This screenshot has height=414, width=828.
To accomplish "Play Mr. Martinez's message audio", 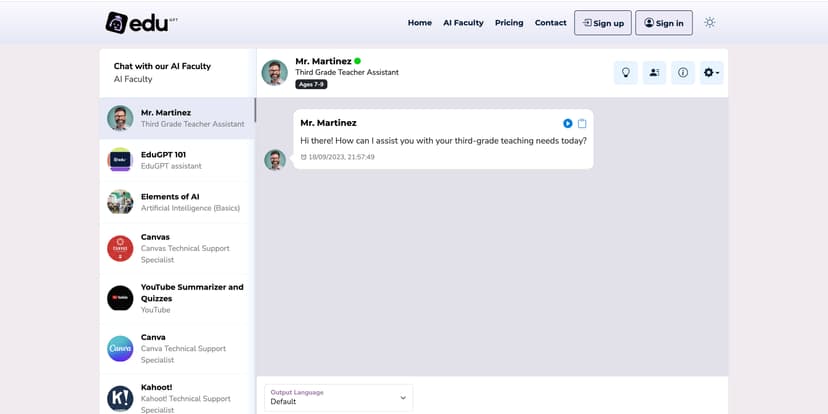I will tap(568, 124).
